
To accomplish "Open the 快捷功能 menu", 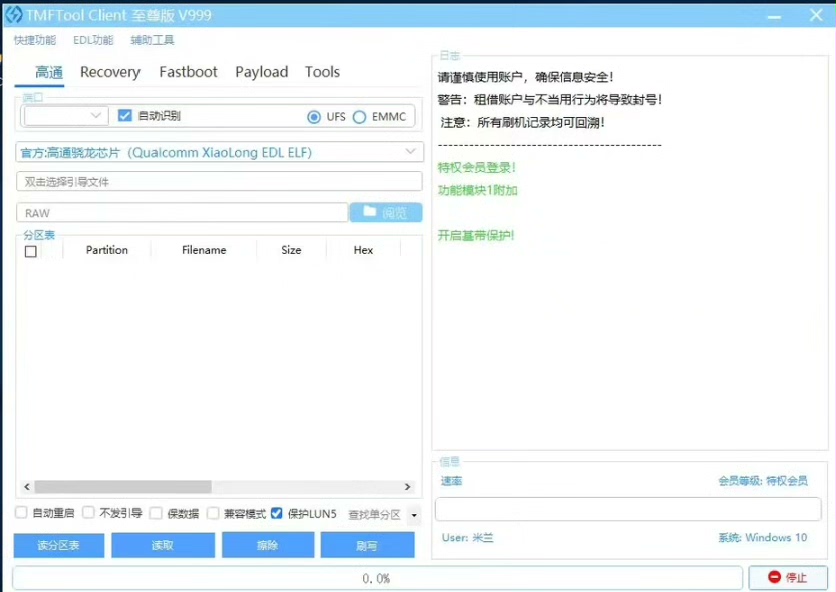I will pos(35,40).
